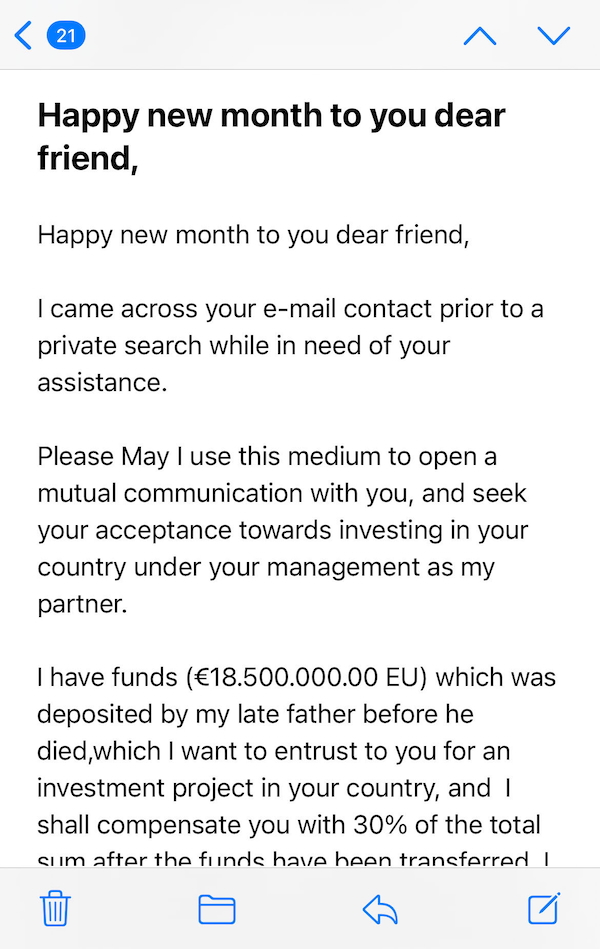This screenshot has width=600, height=949.
Task: Tap the back chevron to the inbox
Action: pyautogui.click(x=23, y=36)
